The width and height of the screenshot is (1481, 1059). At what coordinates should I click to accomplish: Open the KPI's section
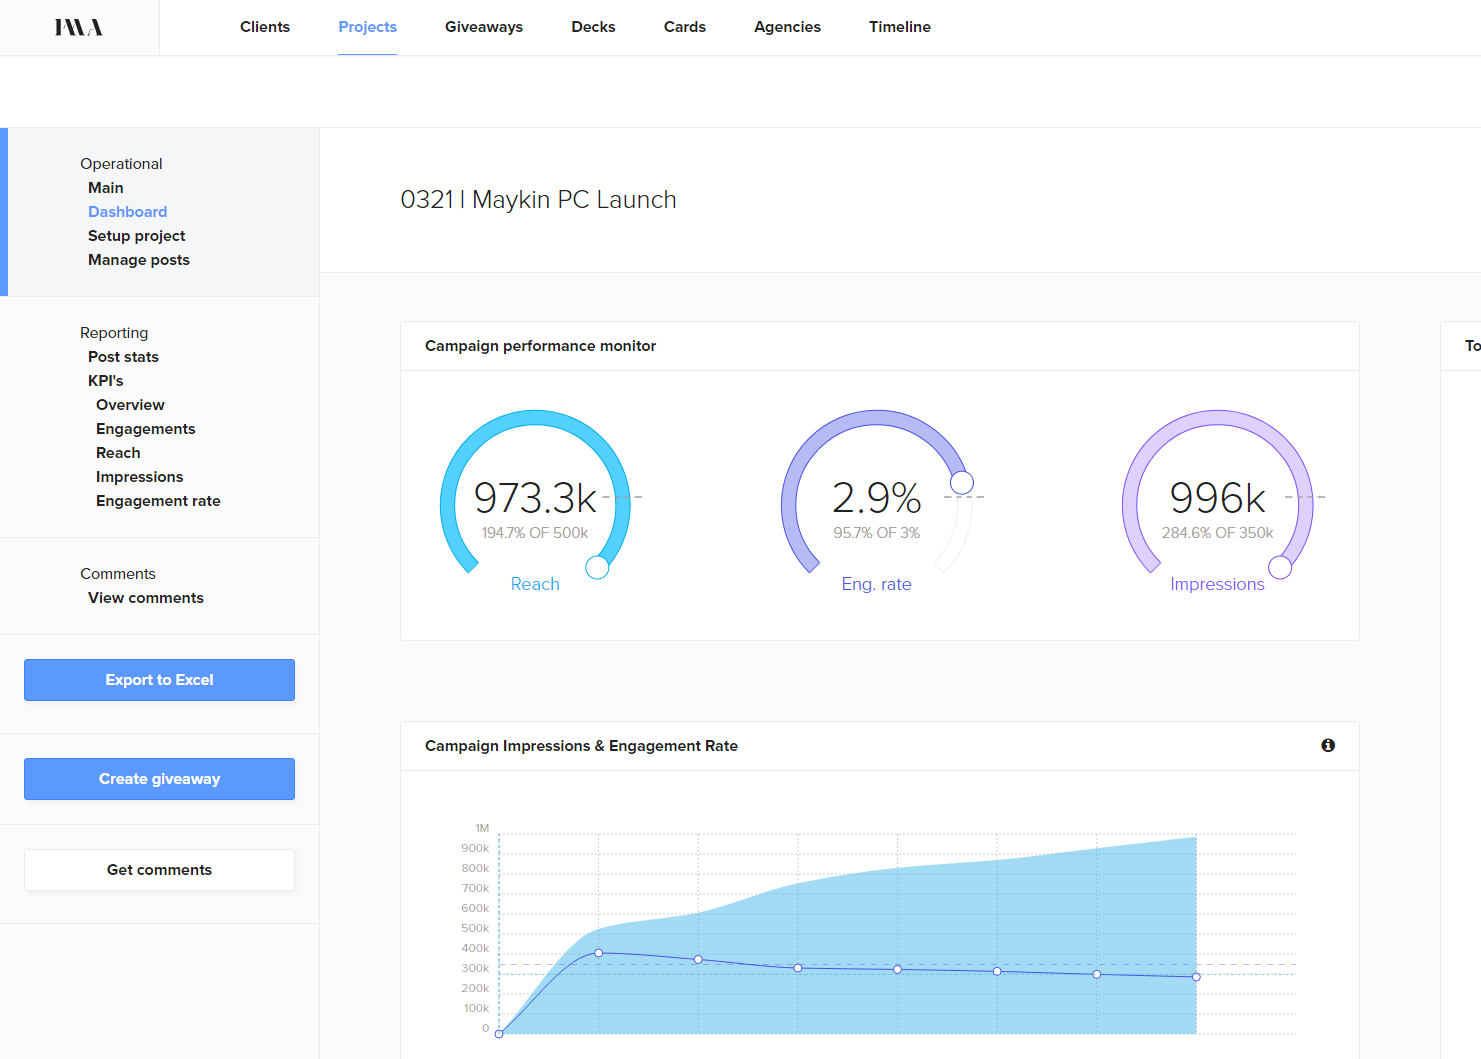pos(106,381)
